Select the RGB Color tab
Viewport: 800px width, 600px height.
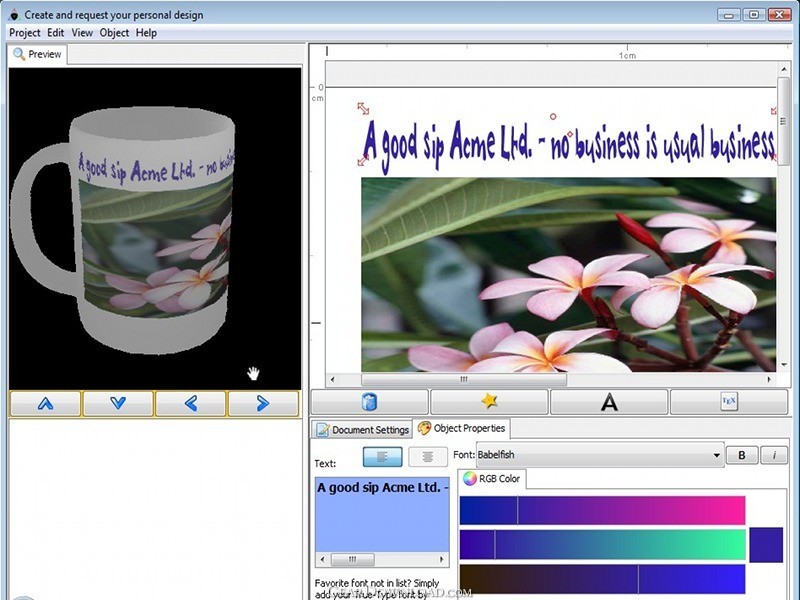(x=491, y=479)
